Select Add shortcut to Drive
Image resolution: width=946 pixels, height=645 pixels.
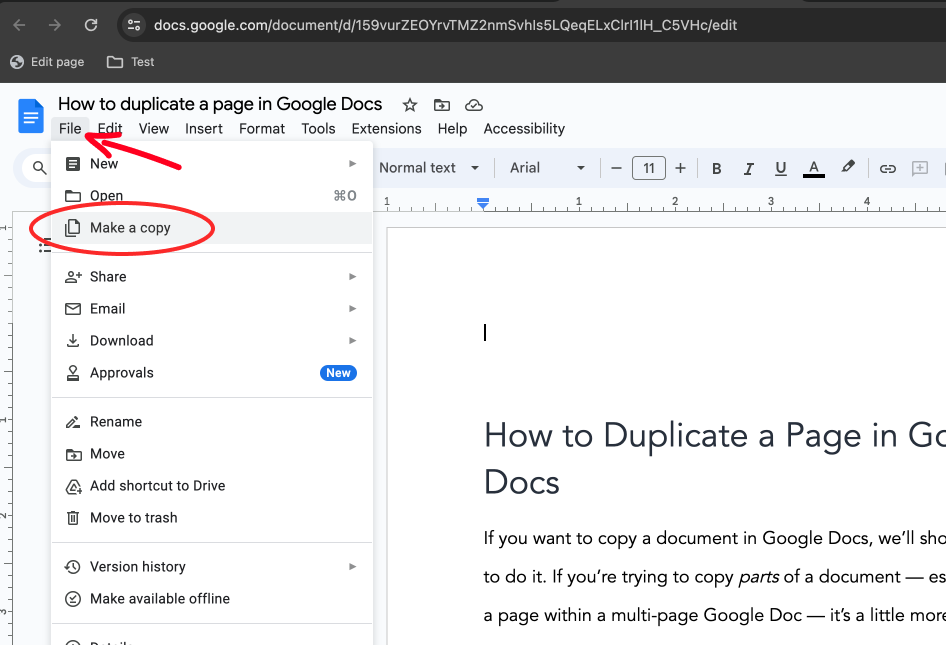click(x=212, y=485)
